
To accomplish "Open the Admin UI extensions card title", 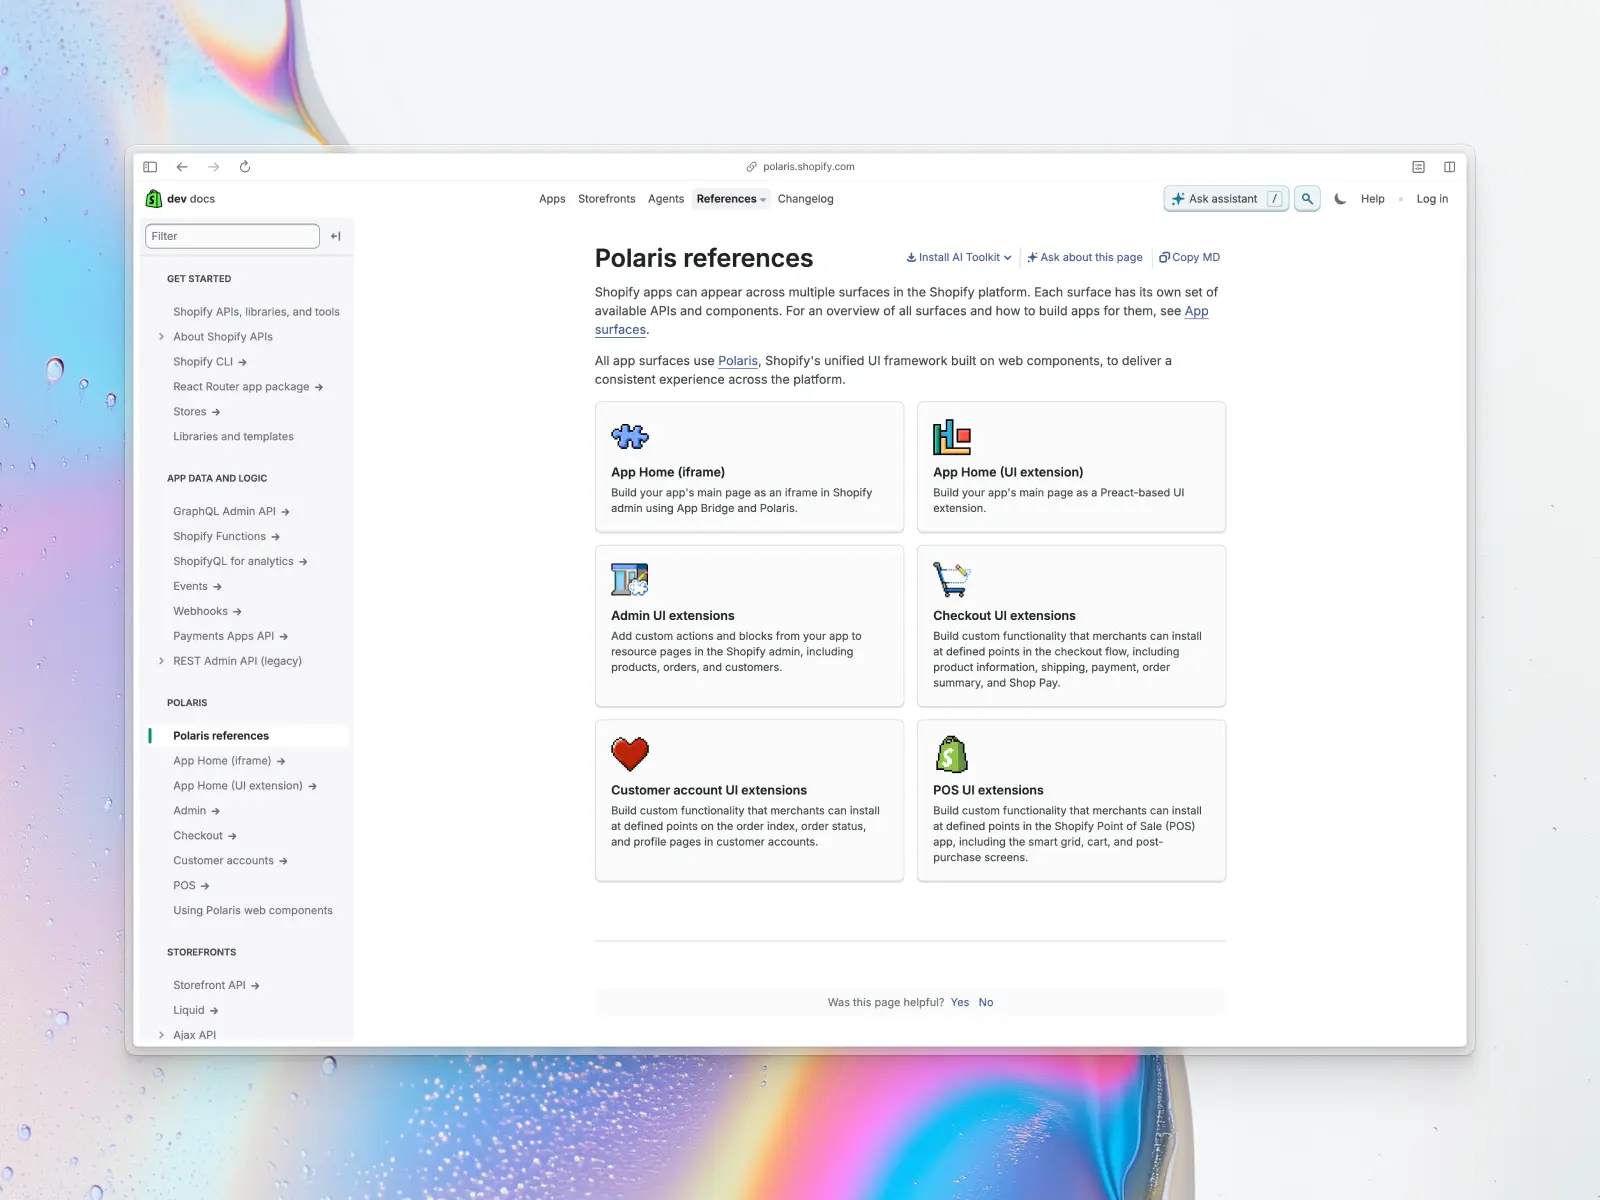I will [x=673, y=616].
